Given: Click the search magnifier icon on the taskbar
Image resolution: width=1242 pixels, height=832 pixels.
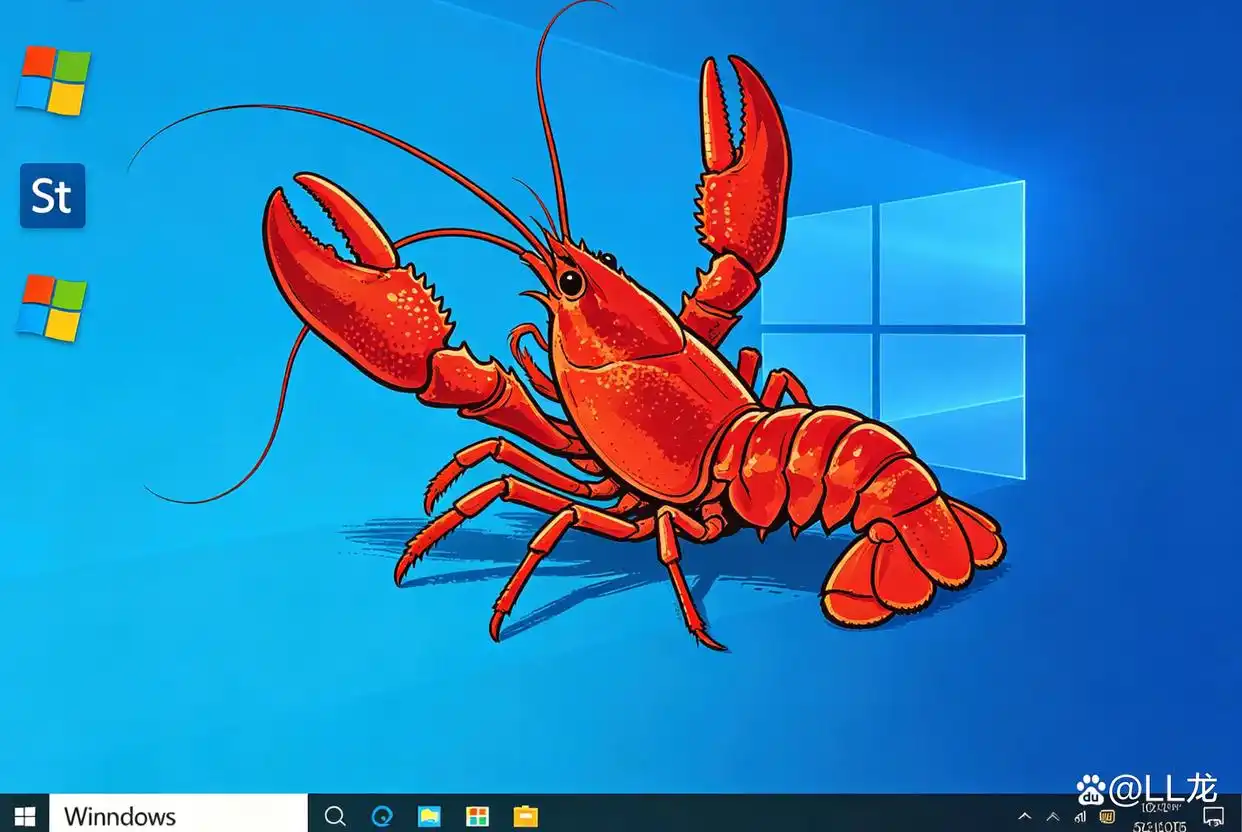Looking at the screenshot, I should 335,816.
